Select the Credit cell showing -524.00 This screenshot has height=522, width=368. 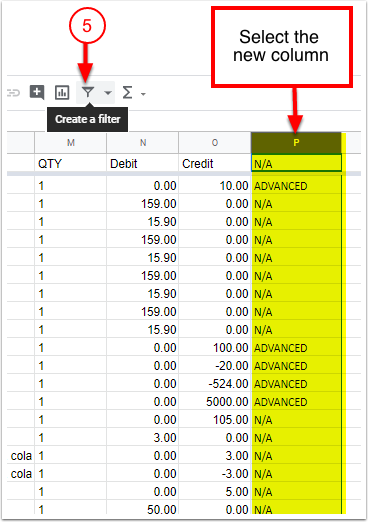(x=215, y=384)
